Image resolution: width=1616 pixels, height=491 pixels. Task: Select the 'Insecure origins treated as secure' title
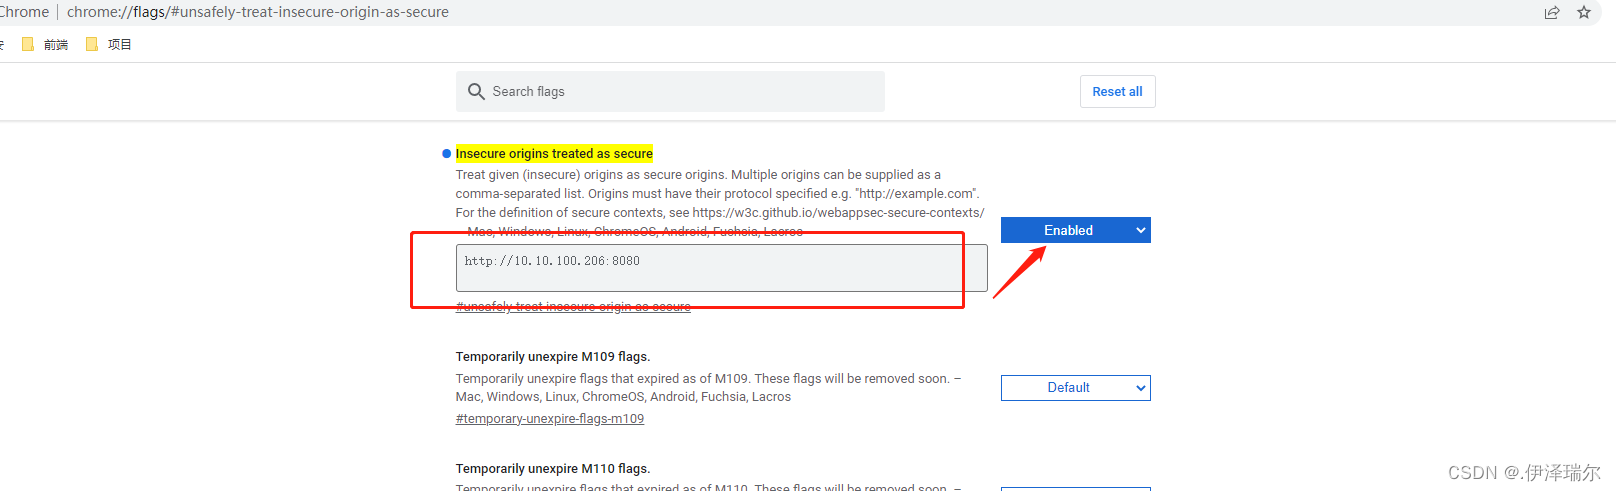pos(554,153)
